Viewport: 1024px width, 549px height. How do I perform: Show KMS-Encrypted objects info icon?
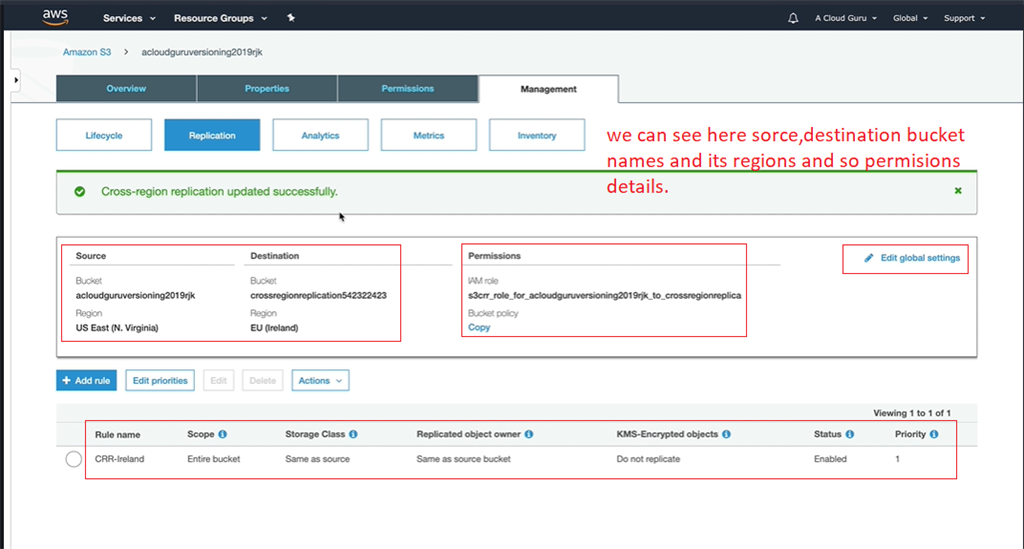[726, 434]
